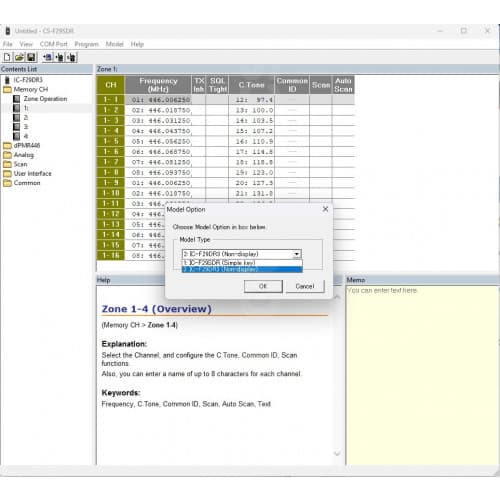Click the middle of the three clone toolbar icons
The width and height of the screenshot is (500, 500).
click(60, 57)
